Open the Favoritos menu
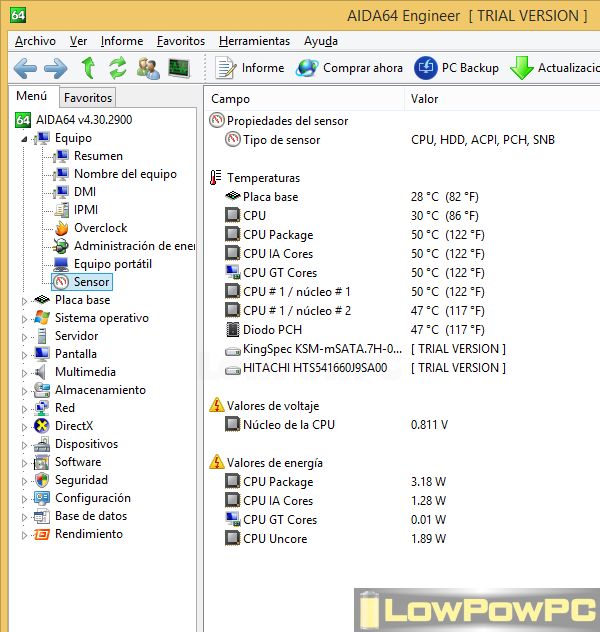The height and width of the screenshot is (632, 600). [x=181, y=41]
